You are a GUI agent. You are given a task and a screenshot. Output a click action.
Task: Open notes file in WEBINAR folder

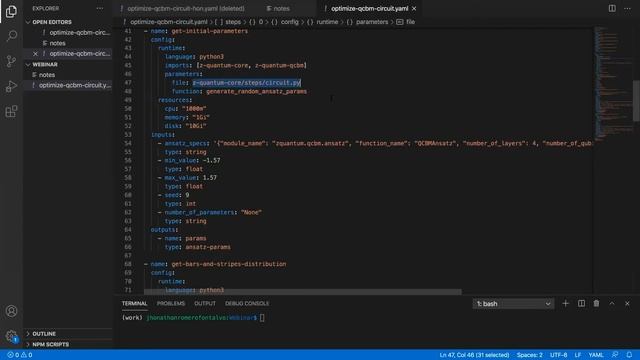(x=47, y=75)
